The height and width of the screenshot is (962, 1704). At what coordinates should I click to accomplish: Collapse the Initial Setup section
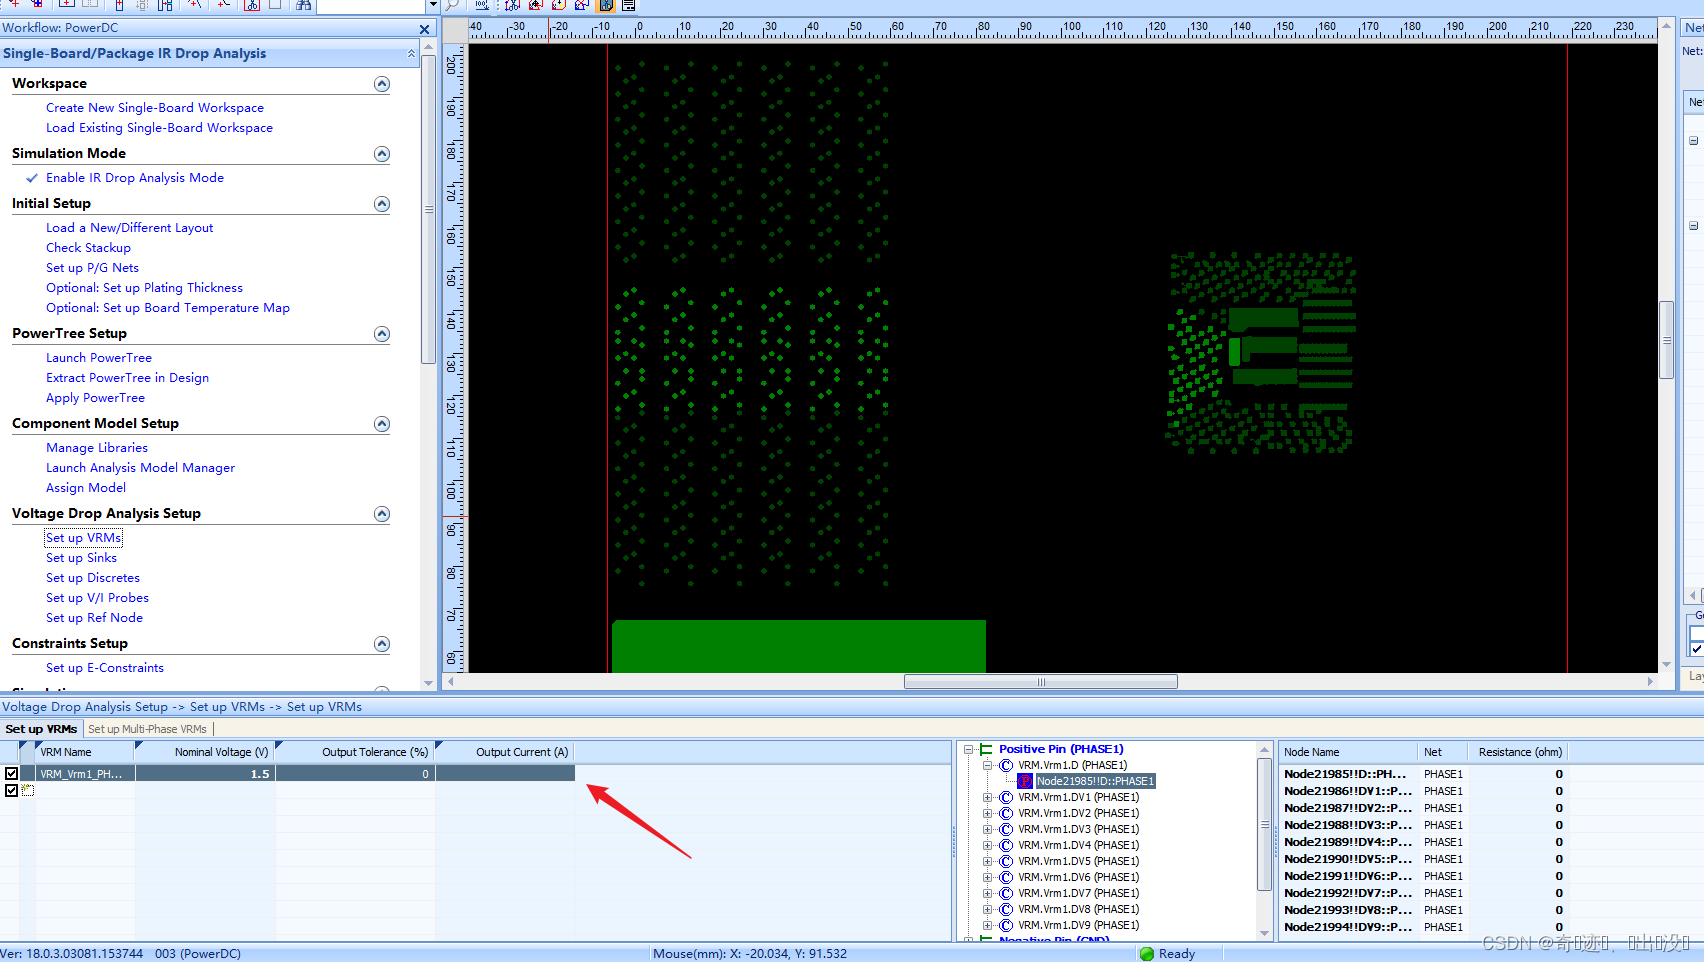pyautogui.click(x=382, y=204)
